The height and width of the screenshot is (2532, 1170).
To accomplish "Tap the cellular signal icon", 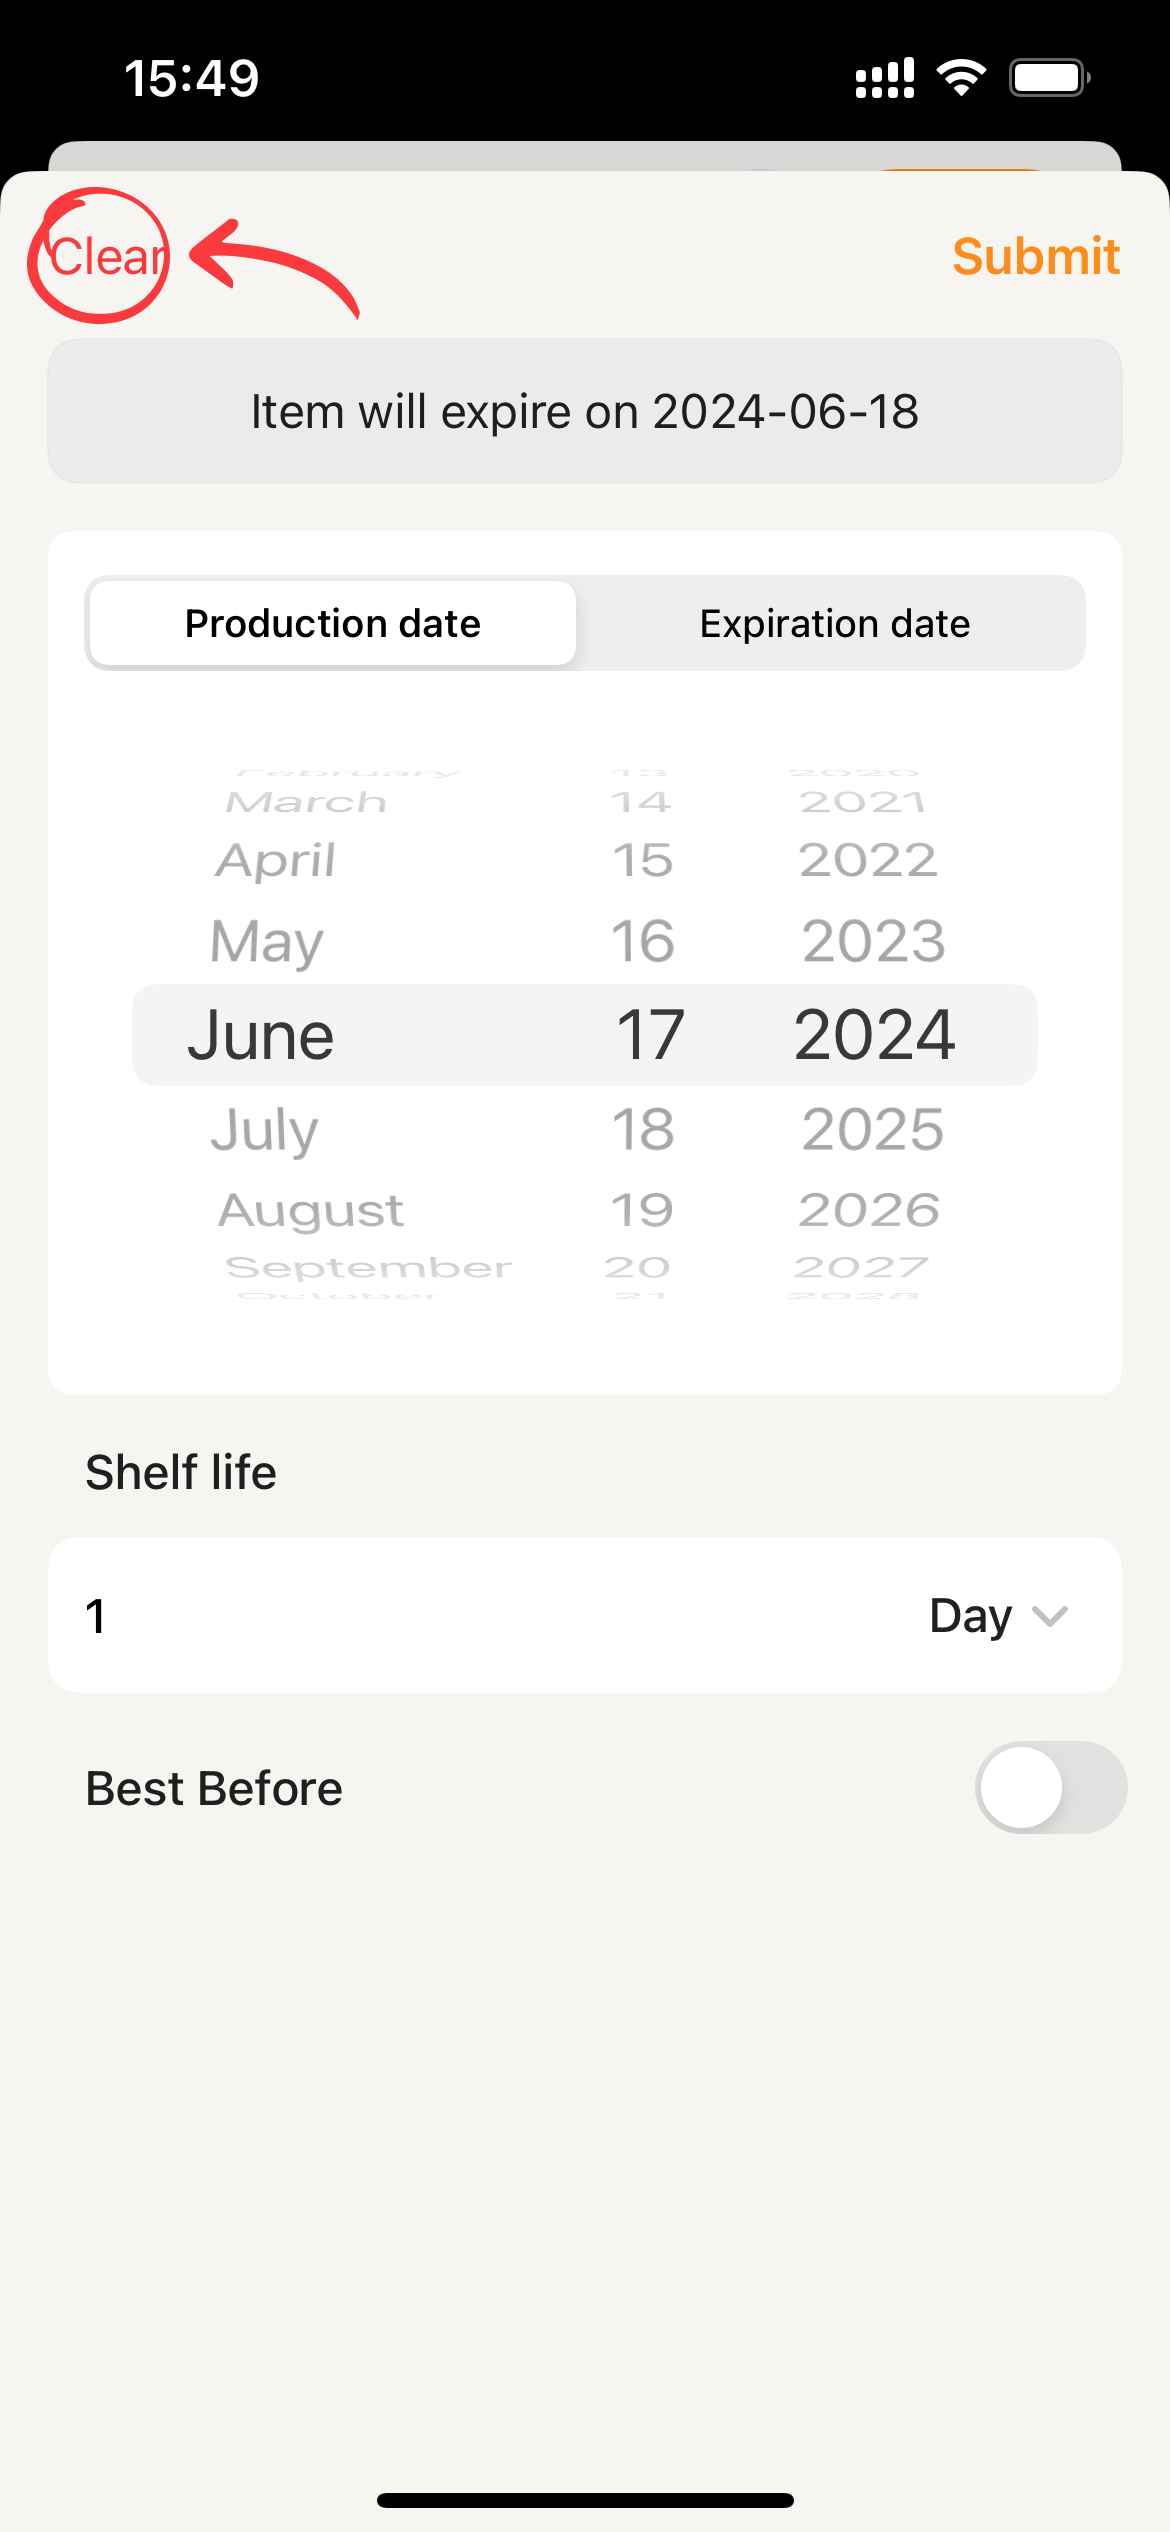I will pyautogui.click(x=885, y=78).
